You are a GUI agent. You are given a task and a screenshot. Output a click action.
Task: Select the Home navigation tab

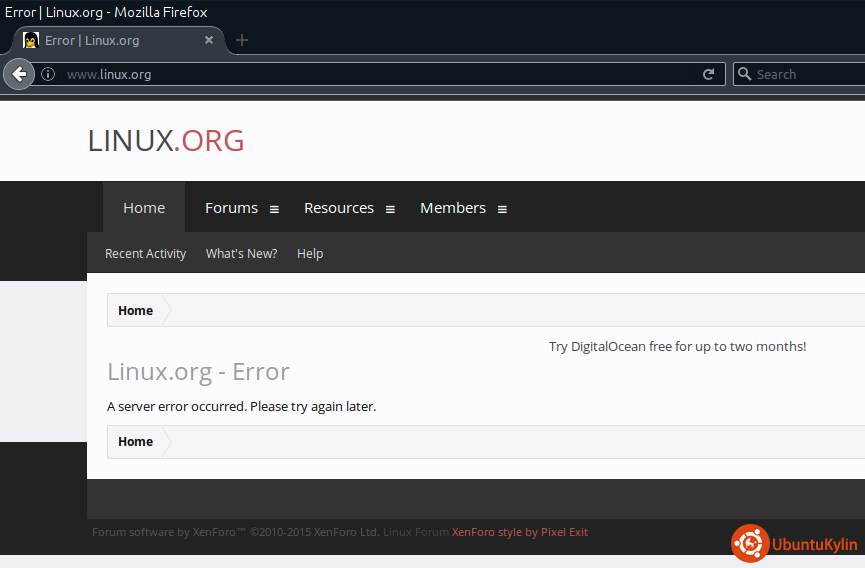(144, 208)
